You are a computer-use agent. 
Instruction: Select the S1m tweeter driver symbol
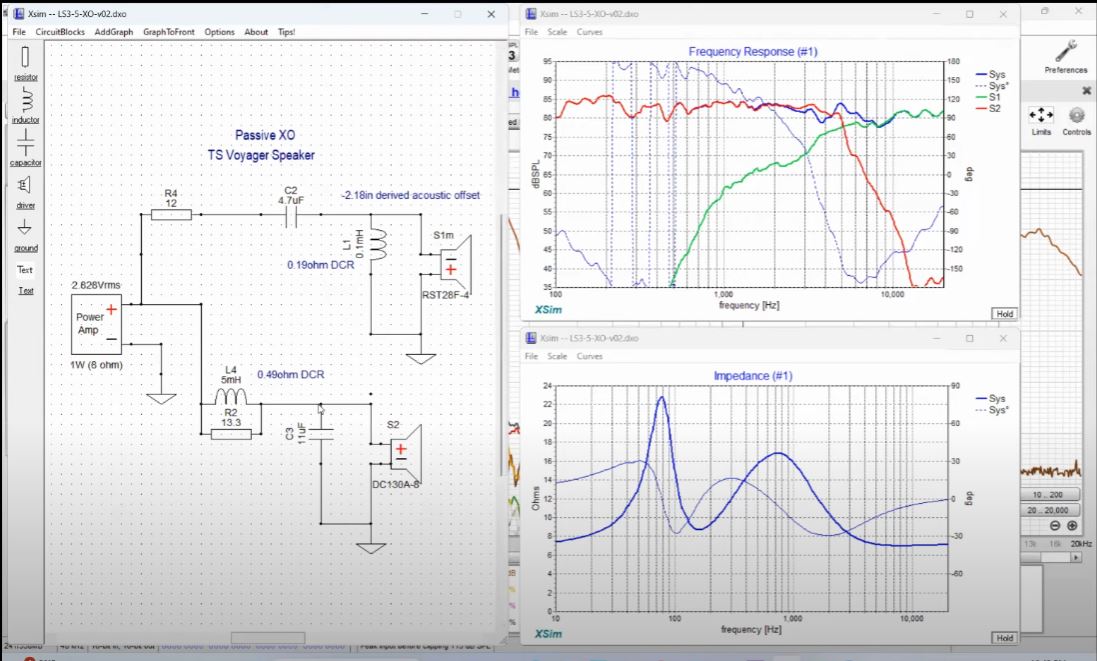[x=455, y=263]
